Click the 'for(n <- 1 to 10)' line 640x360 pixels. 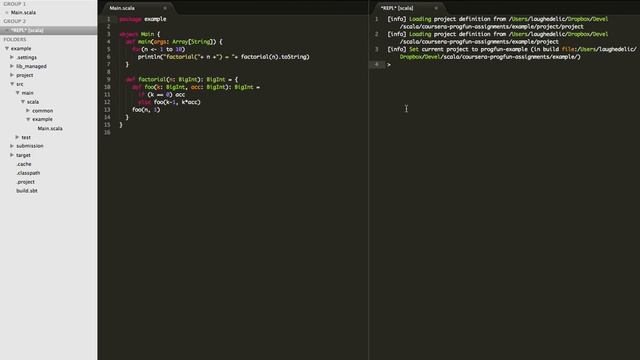click(x=158, y=49)
